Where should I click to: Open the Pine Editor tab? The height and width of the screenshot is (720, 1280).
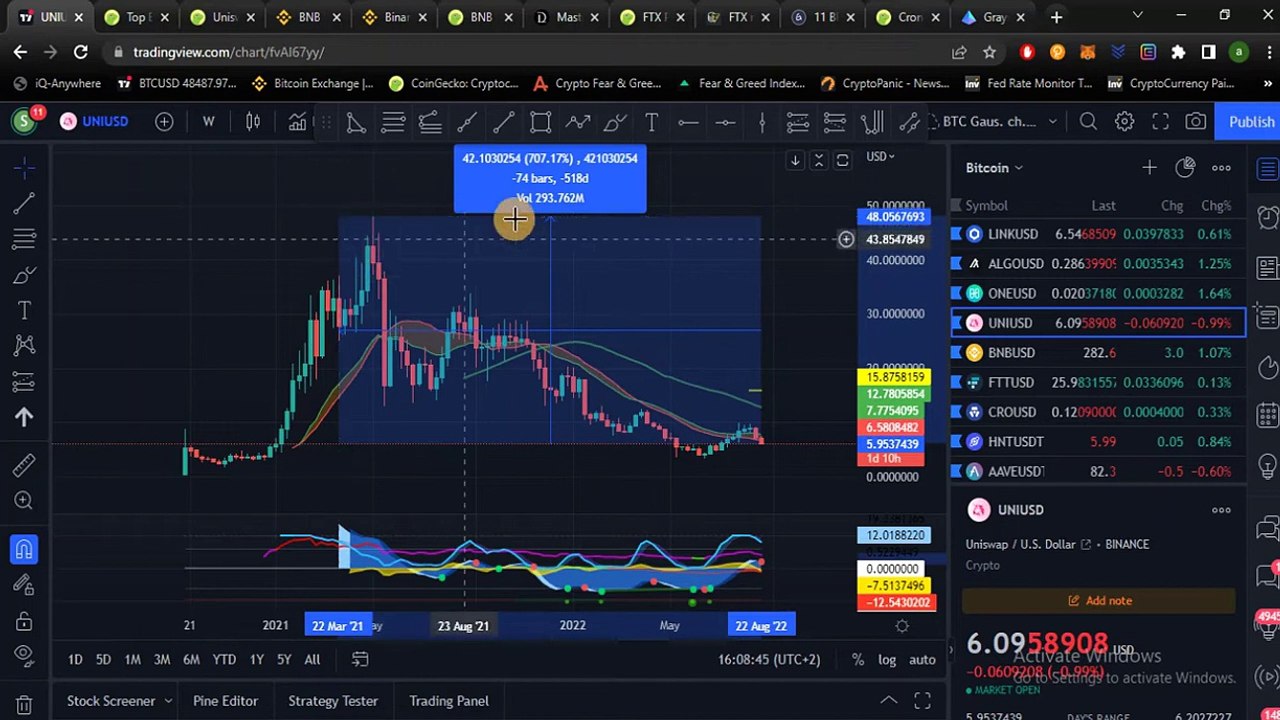[225, 701]
